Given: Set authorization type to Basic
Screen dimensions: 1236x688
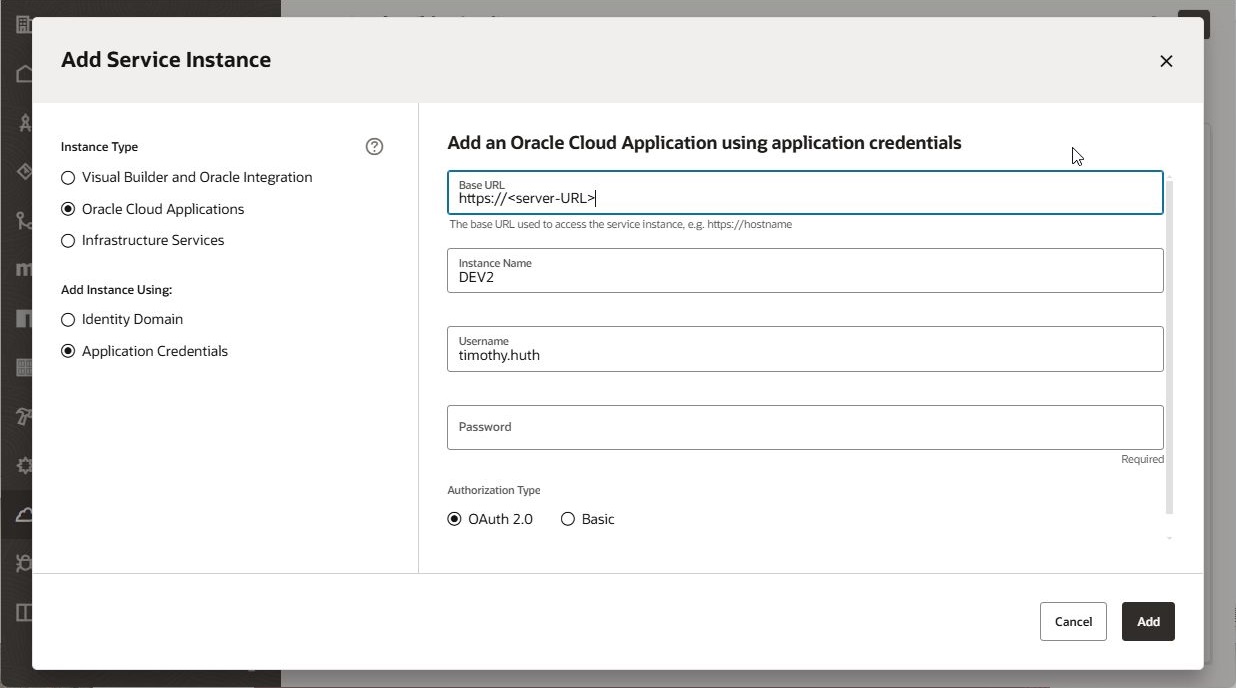Looking at the screenshot, I should click(568, 519).
